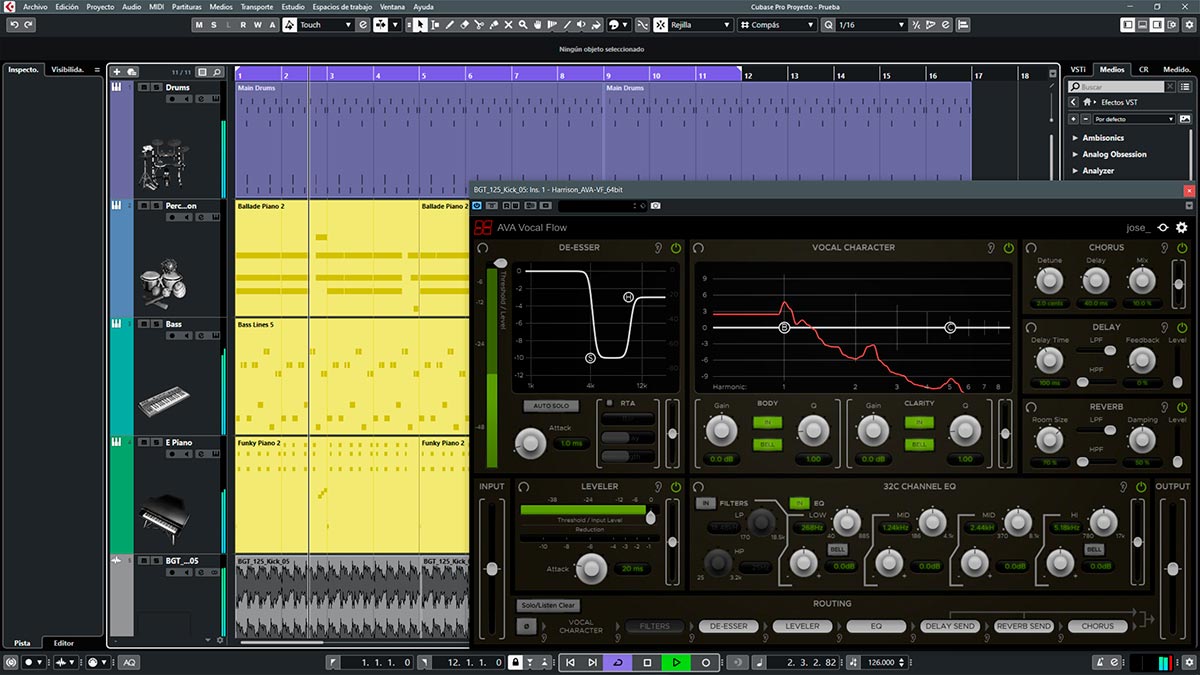Screen dimensions: 1200x675
Task: Go to previous marker in transport
Action: point(570,662)
